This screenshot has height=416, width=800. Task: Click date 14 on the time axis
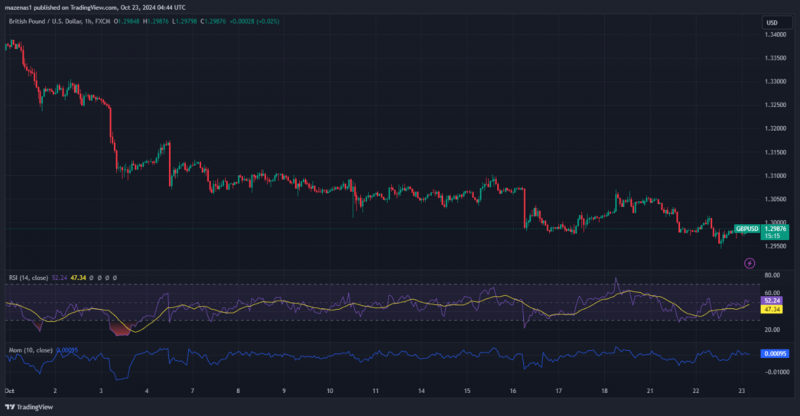pyautogui.click(x=421, y=391)
